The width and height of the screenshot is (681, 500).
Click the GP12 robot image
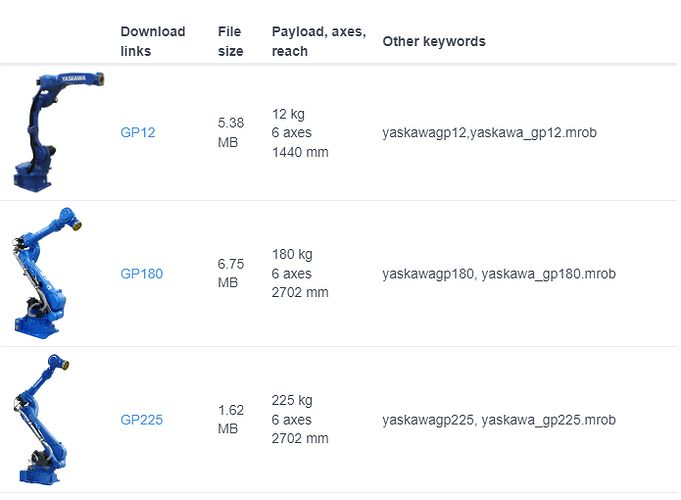(58, 132)
